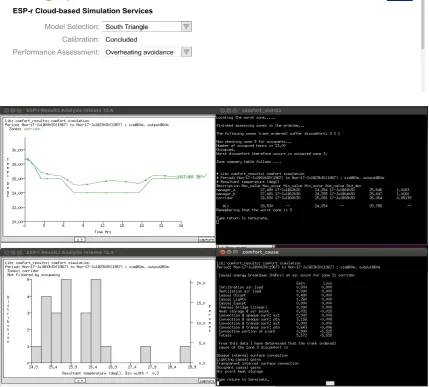This screenshot has width=429, height=387.
Task: Click Occupant casual gains line in terminal
Action: point(240,367)
